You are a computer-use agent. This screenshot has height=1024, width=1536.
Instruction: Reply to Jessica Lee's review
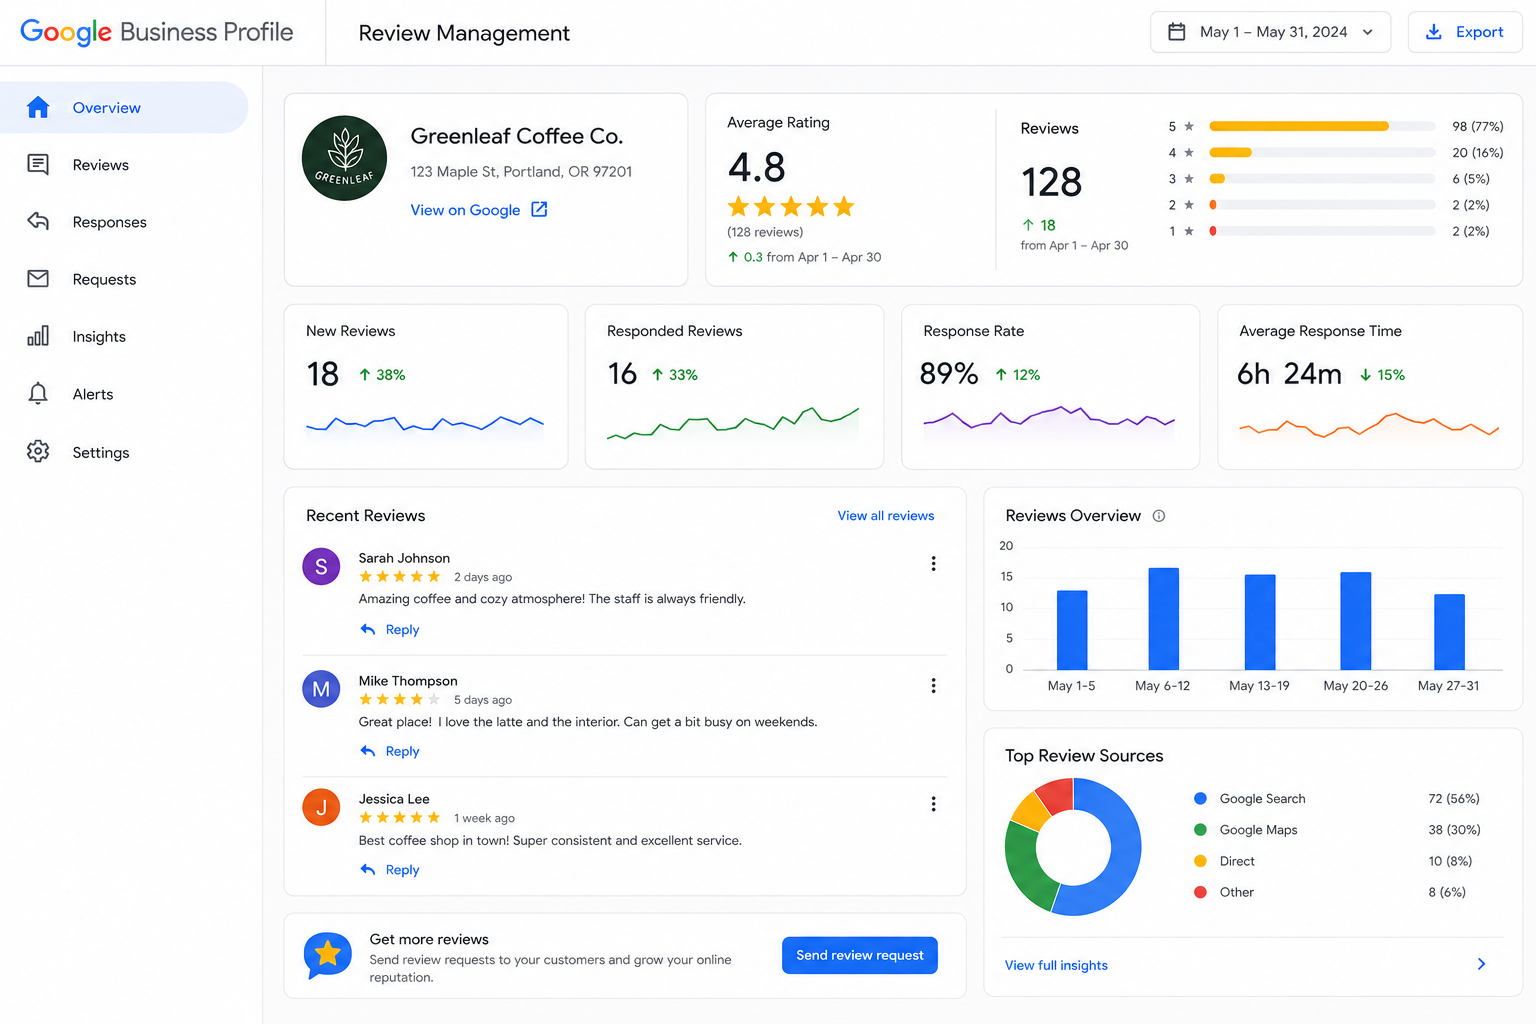click(390, 869)
